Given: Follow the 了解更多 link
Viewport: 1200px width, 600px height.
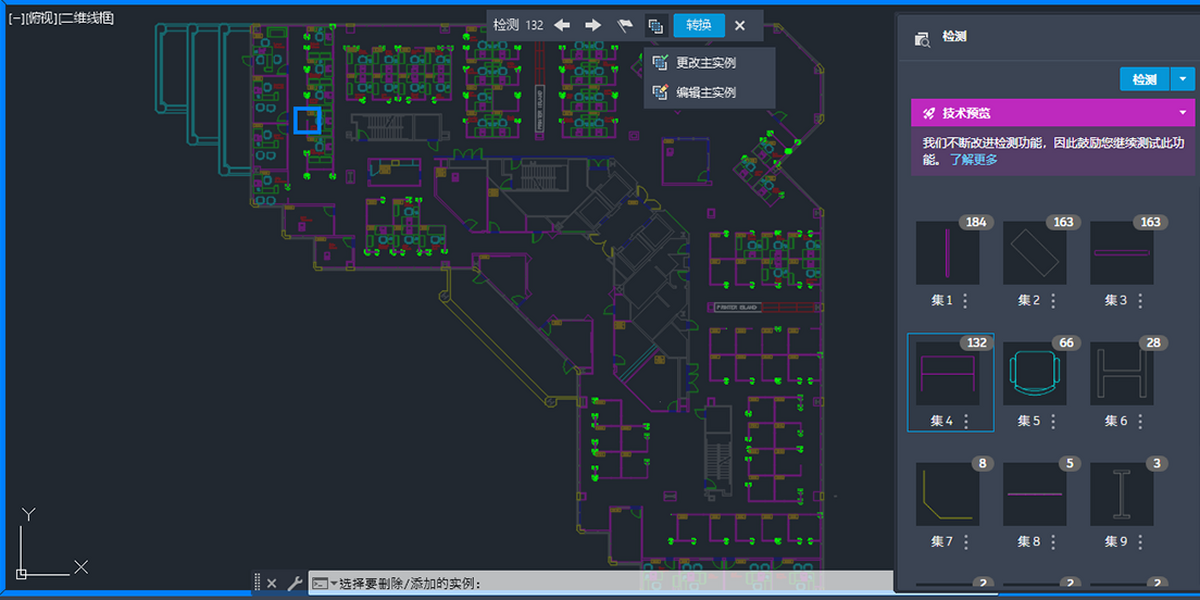Looking at the screenshot, I should tap(973, 160).
